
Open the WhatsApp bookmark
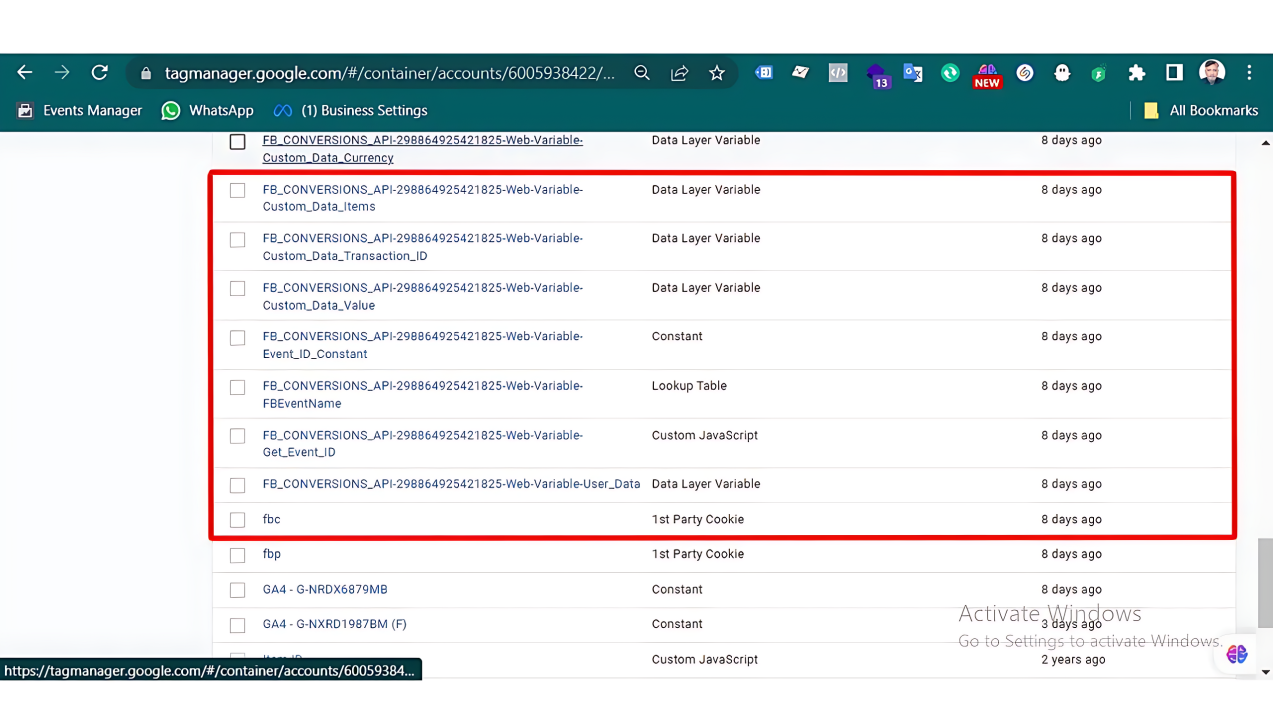208,110
